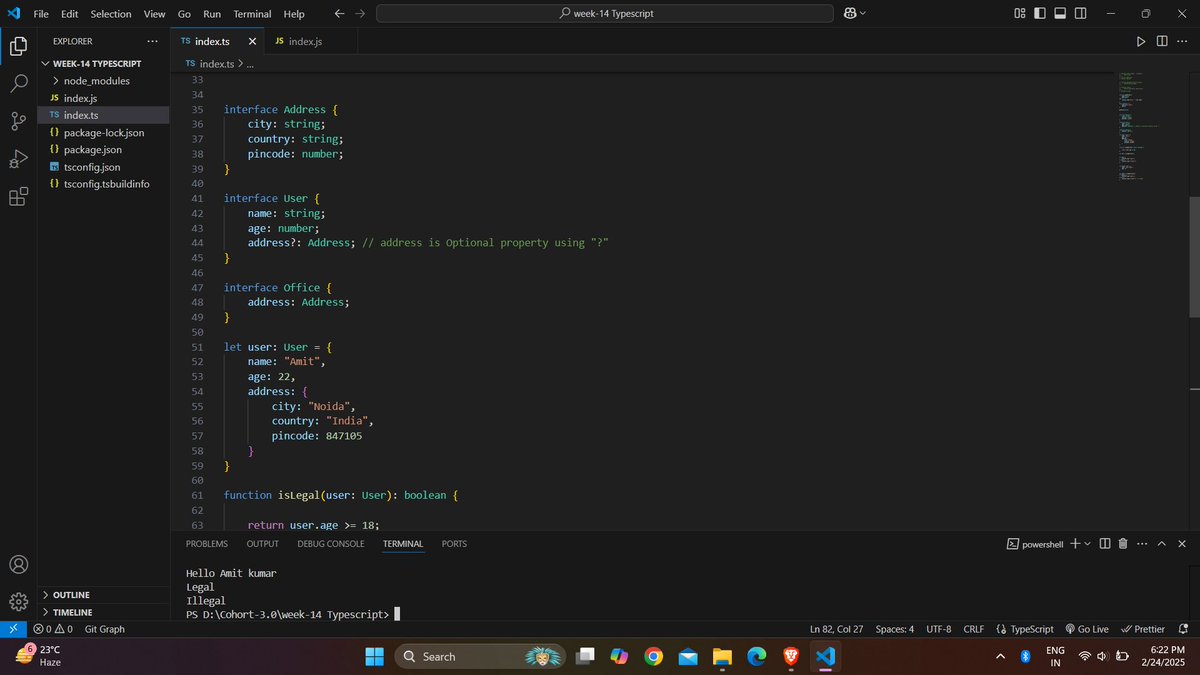
Task: Go back with the left arrow
Action: [339, 13]
